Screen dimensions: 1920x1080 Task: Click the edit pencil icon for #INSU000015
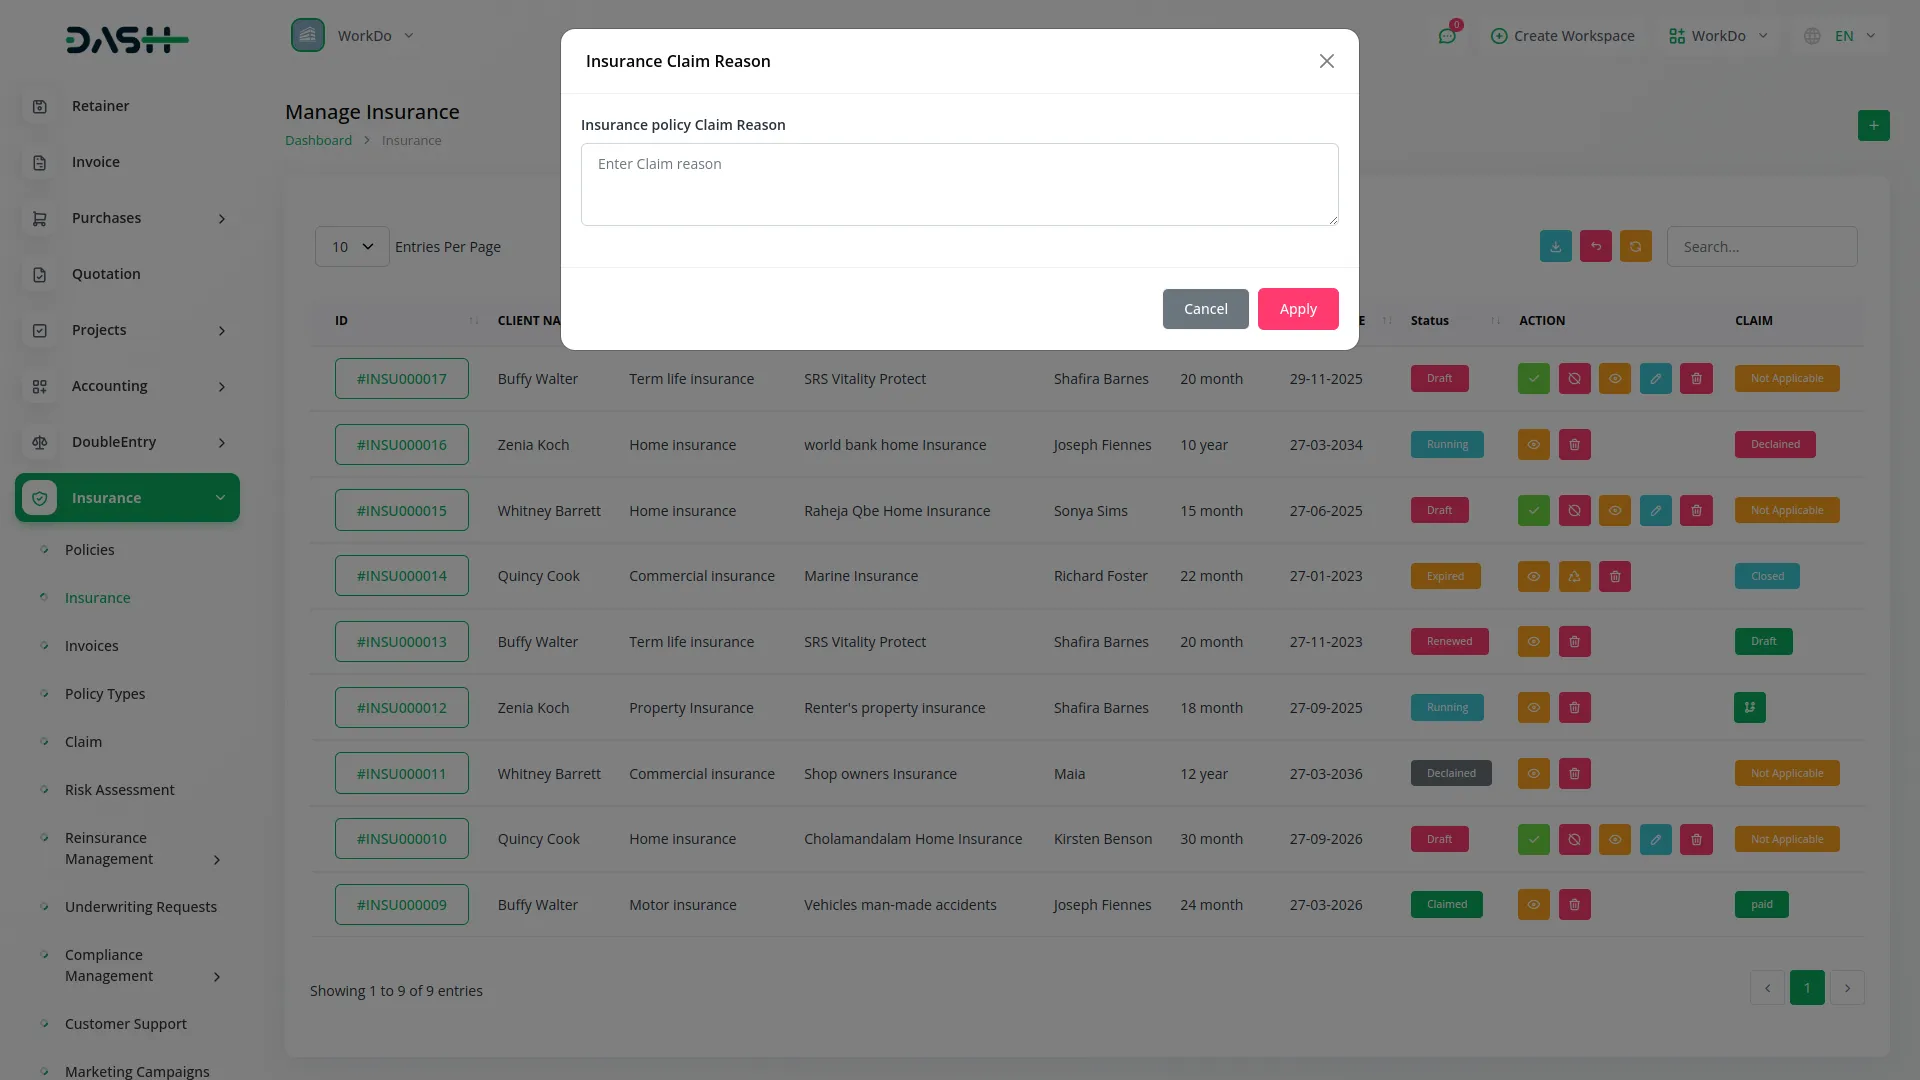(1655, 511)
